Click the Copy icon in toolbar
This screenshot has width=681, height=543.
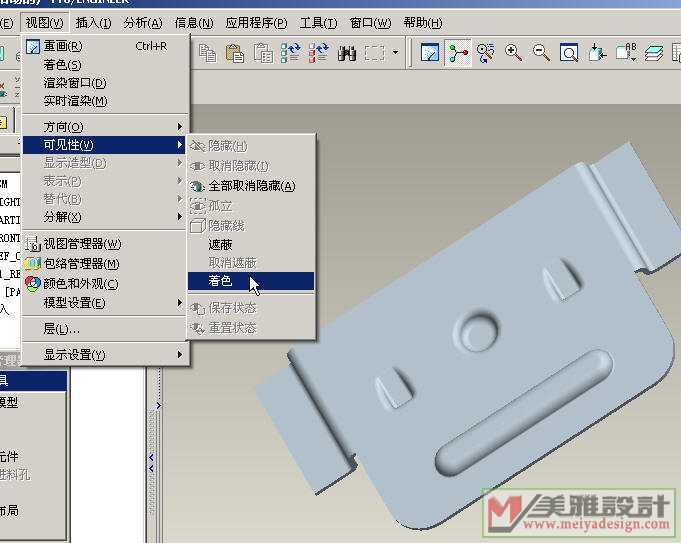208,53
